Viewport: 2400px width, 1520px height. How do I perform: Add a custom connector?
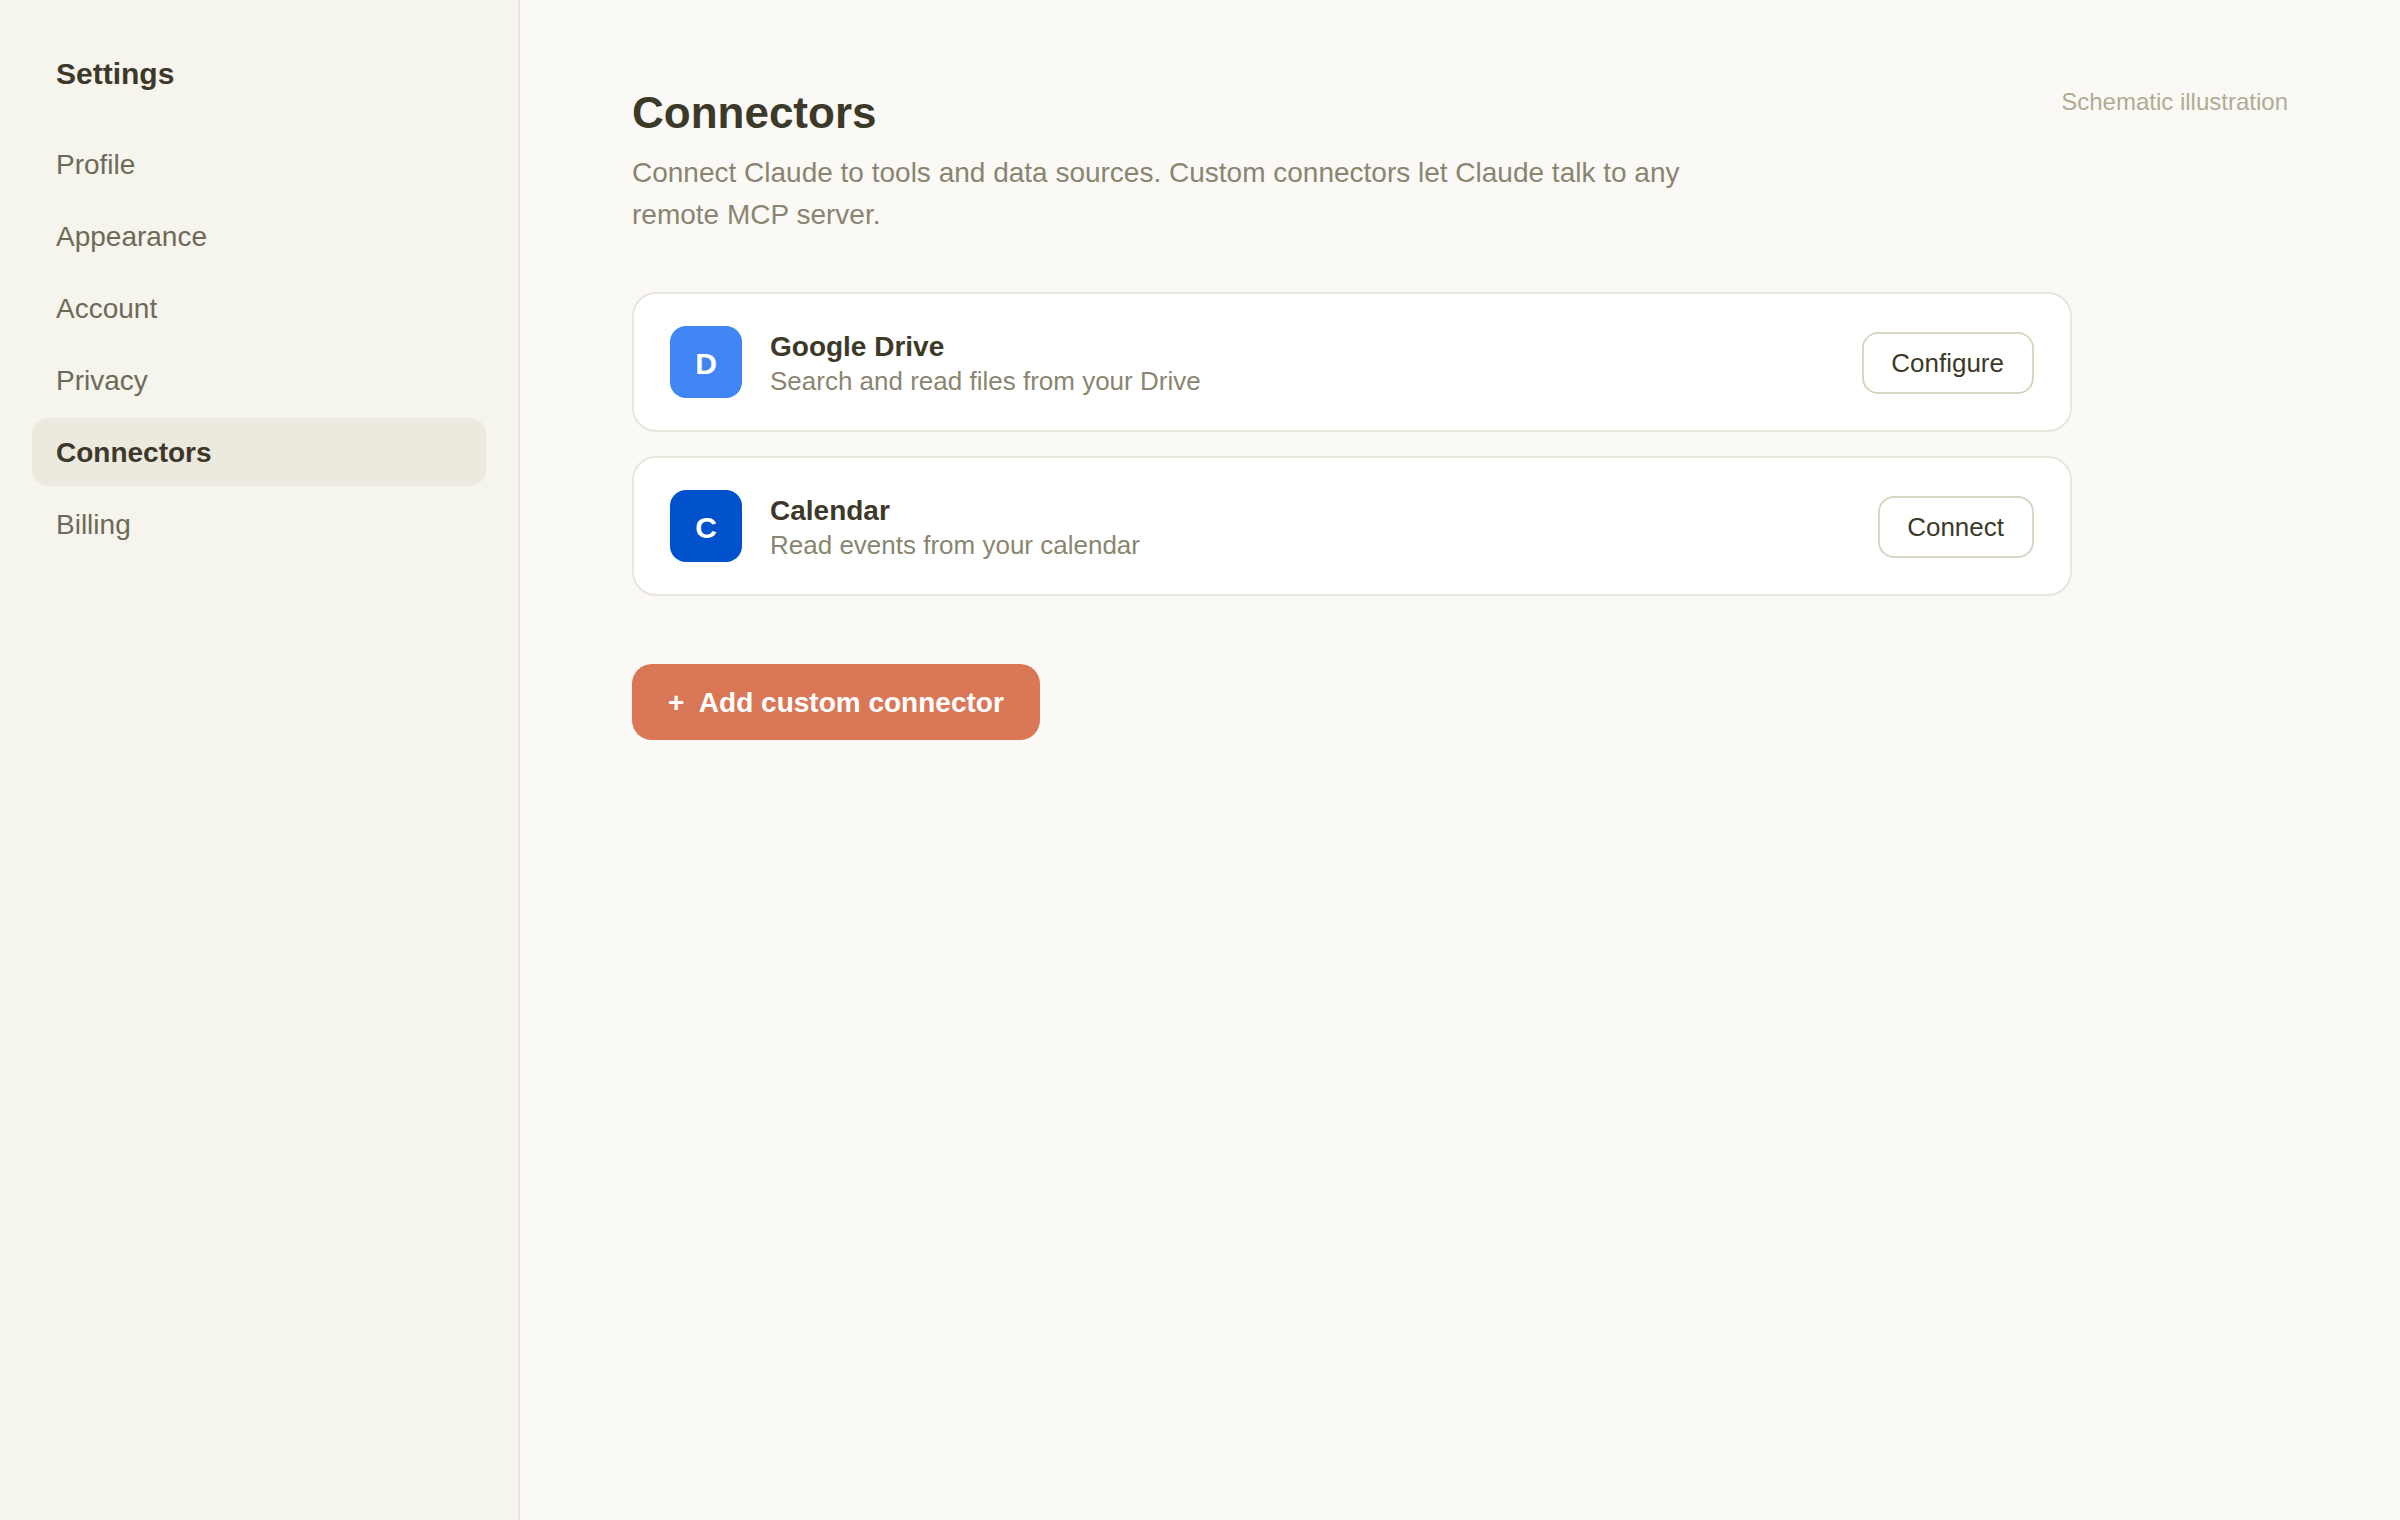click(836, 702)
